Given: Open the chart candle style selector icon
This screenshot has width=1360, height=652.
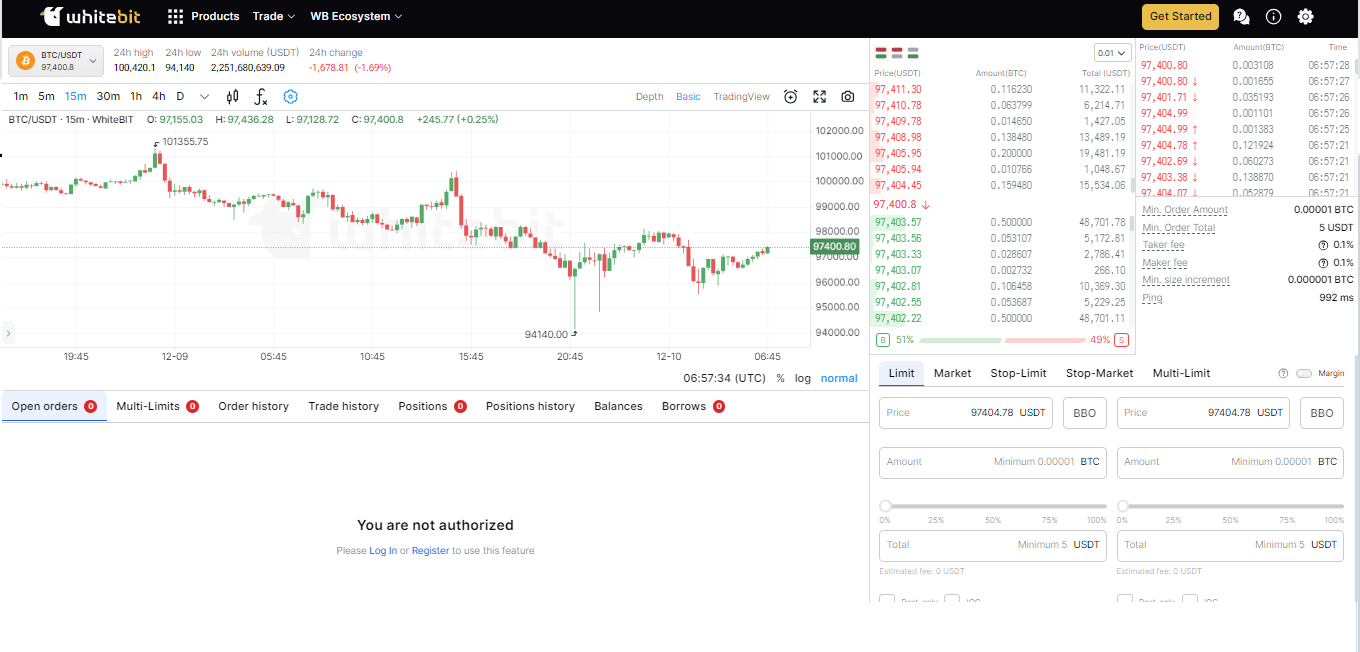Looking at the screenshot, I should (233, 97).
